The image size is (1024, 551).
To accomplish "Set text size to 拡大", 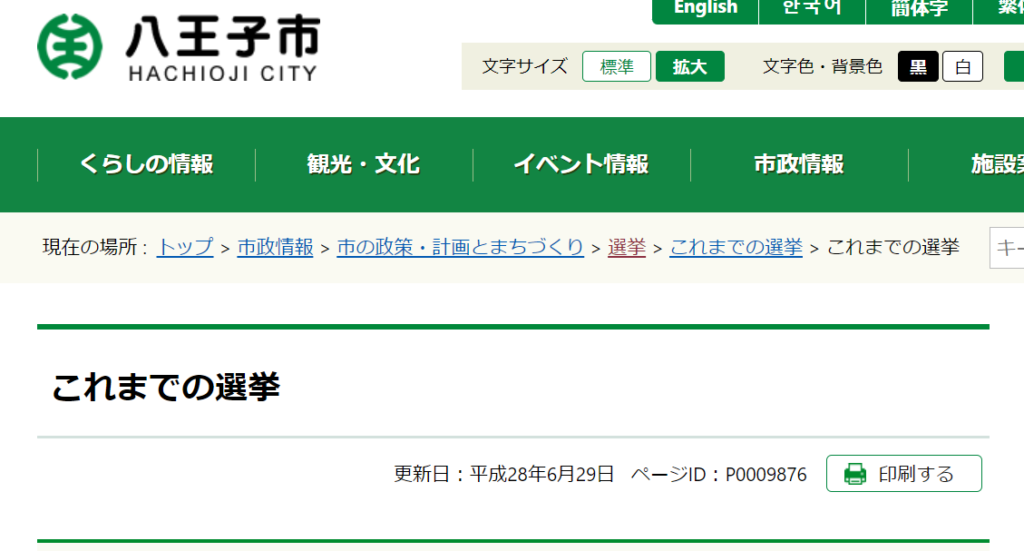I will tap(690, 67).
